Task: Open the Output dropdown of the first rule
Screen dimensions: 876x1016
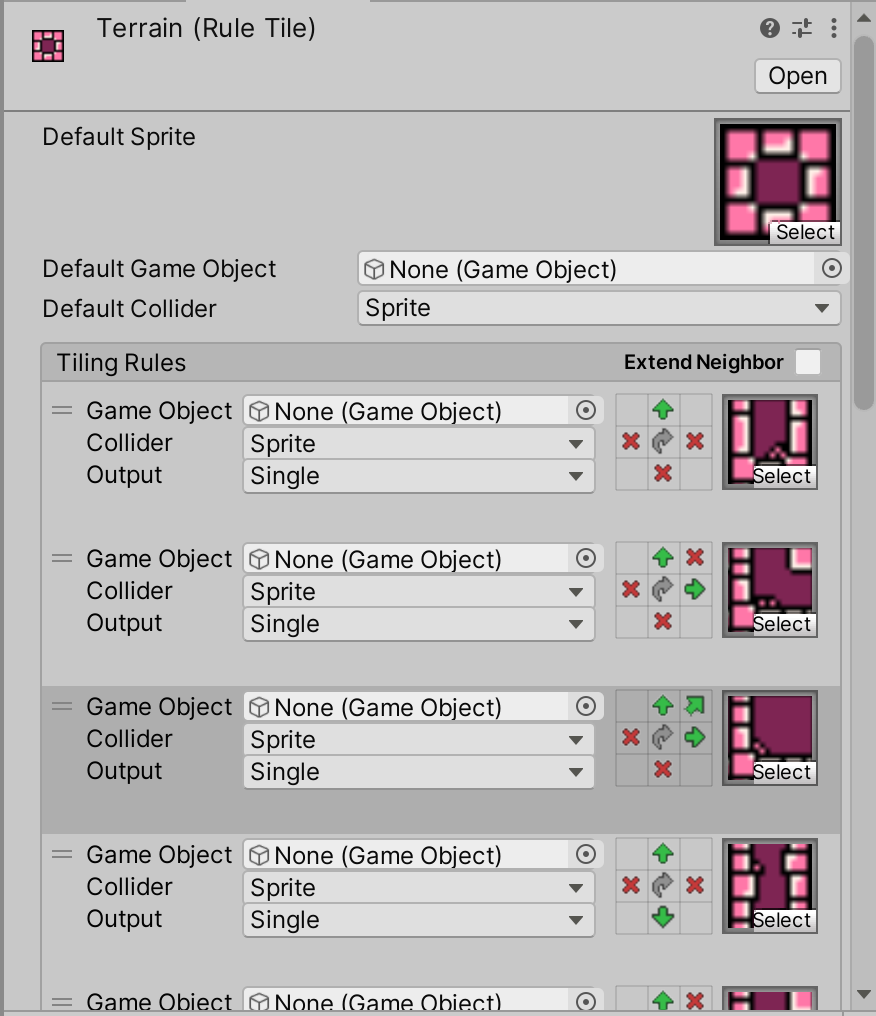Action: [418, 476]
